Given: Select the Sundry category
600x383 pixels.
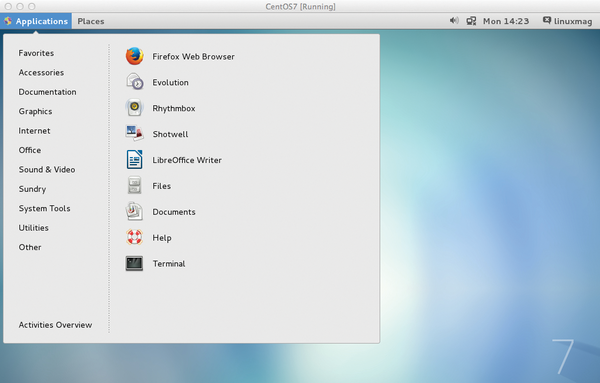Looking at the screenshot, I should [x=32, y=189].
